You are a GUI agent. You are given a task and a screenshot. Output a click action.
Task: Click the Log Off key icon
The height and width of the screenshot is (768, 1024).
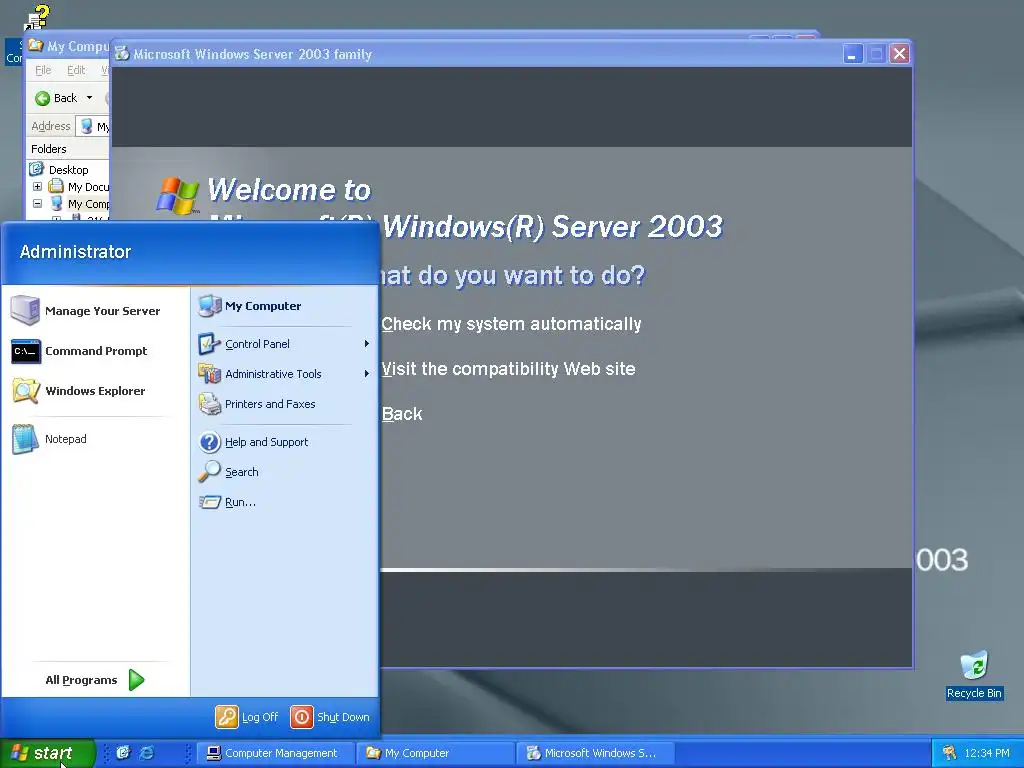tap(227, 717)
